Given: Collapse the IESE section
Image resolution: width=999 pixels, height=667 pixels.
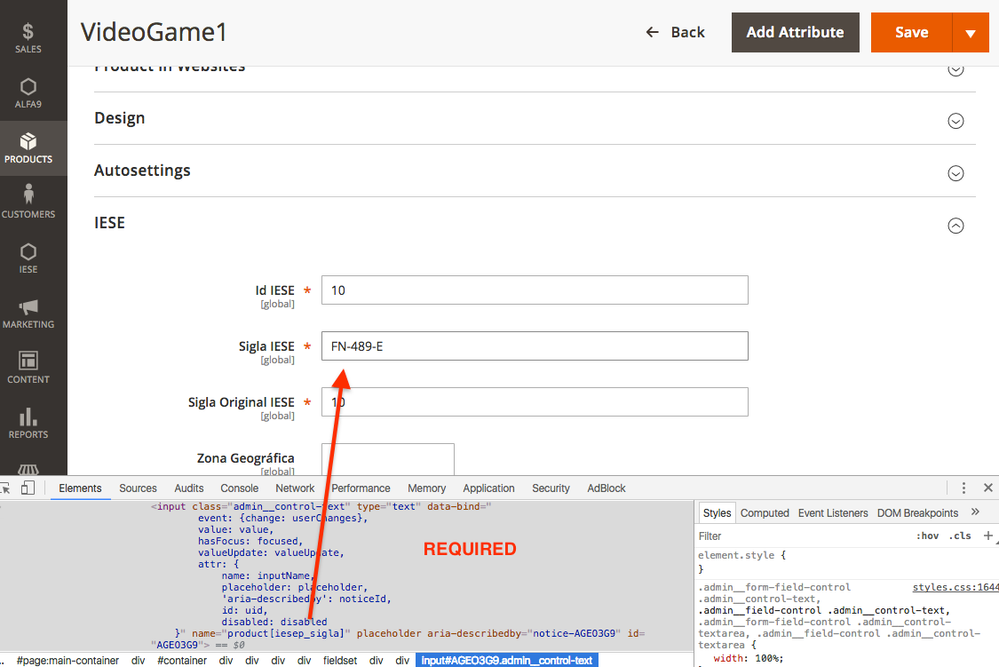Looking at the screenshot, I should pos(955,226).
